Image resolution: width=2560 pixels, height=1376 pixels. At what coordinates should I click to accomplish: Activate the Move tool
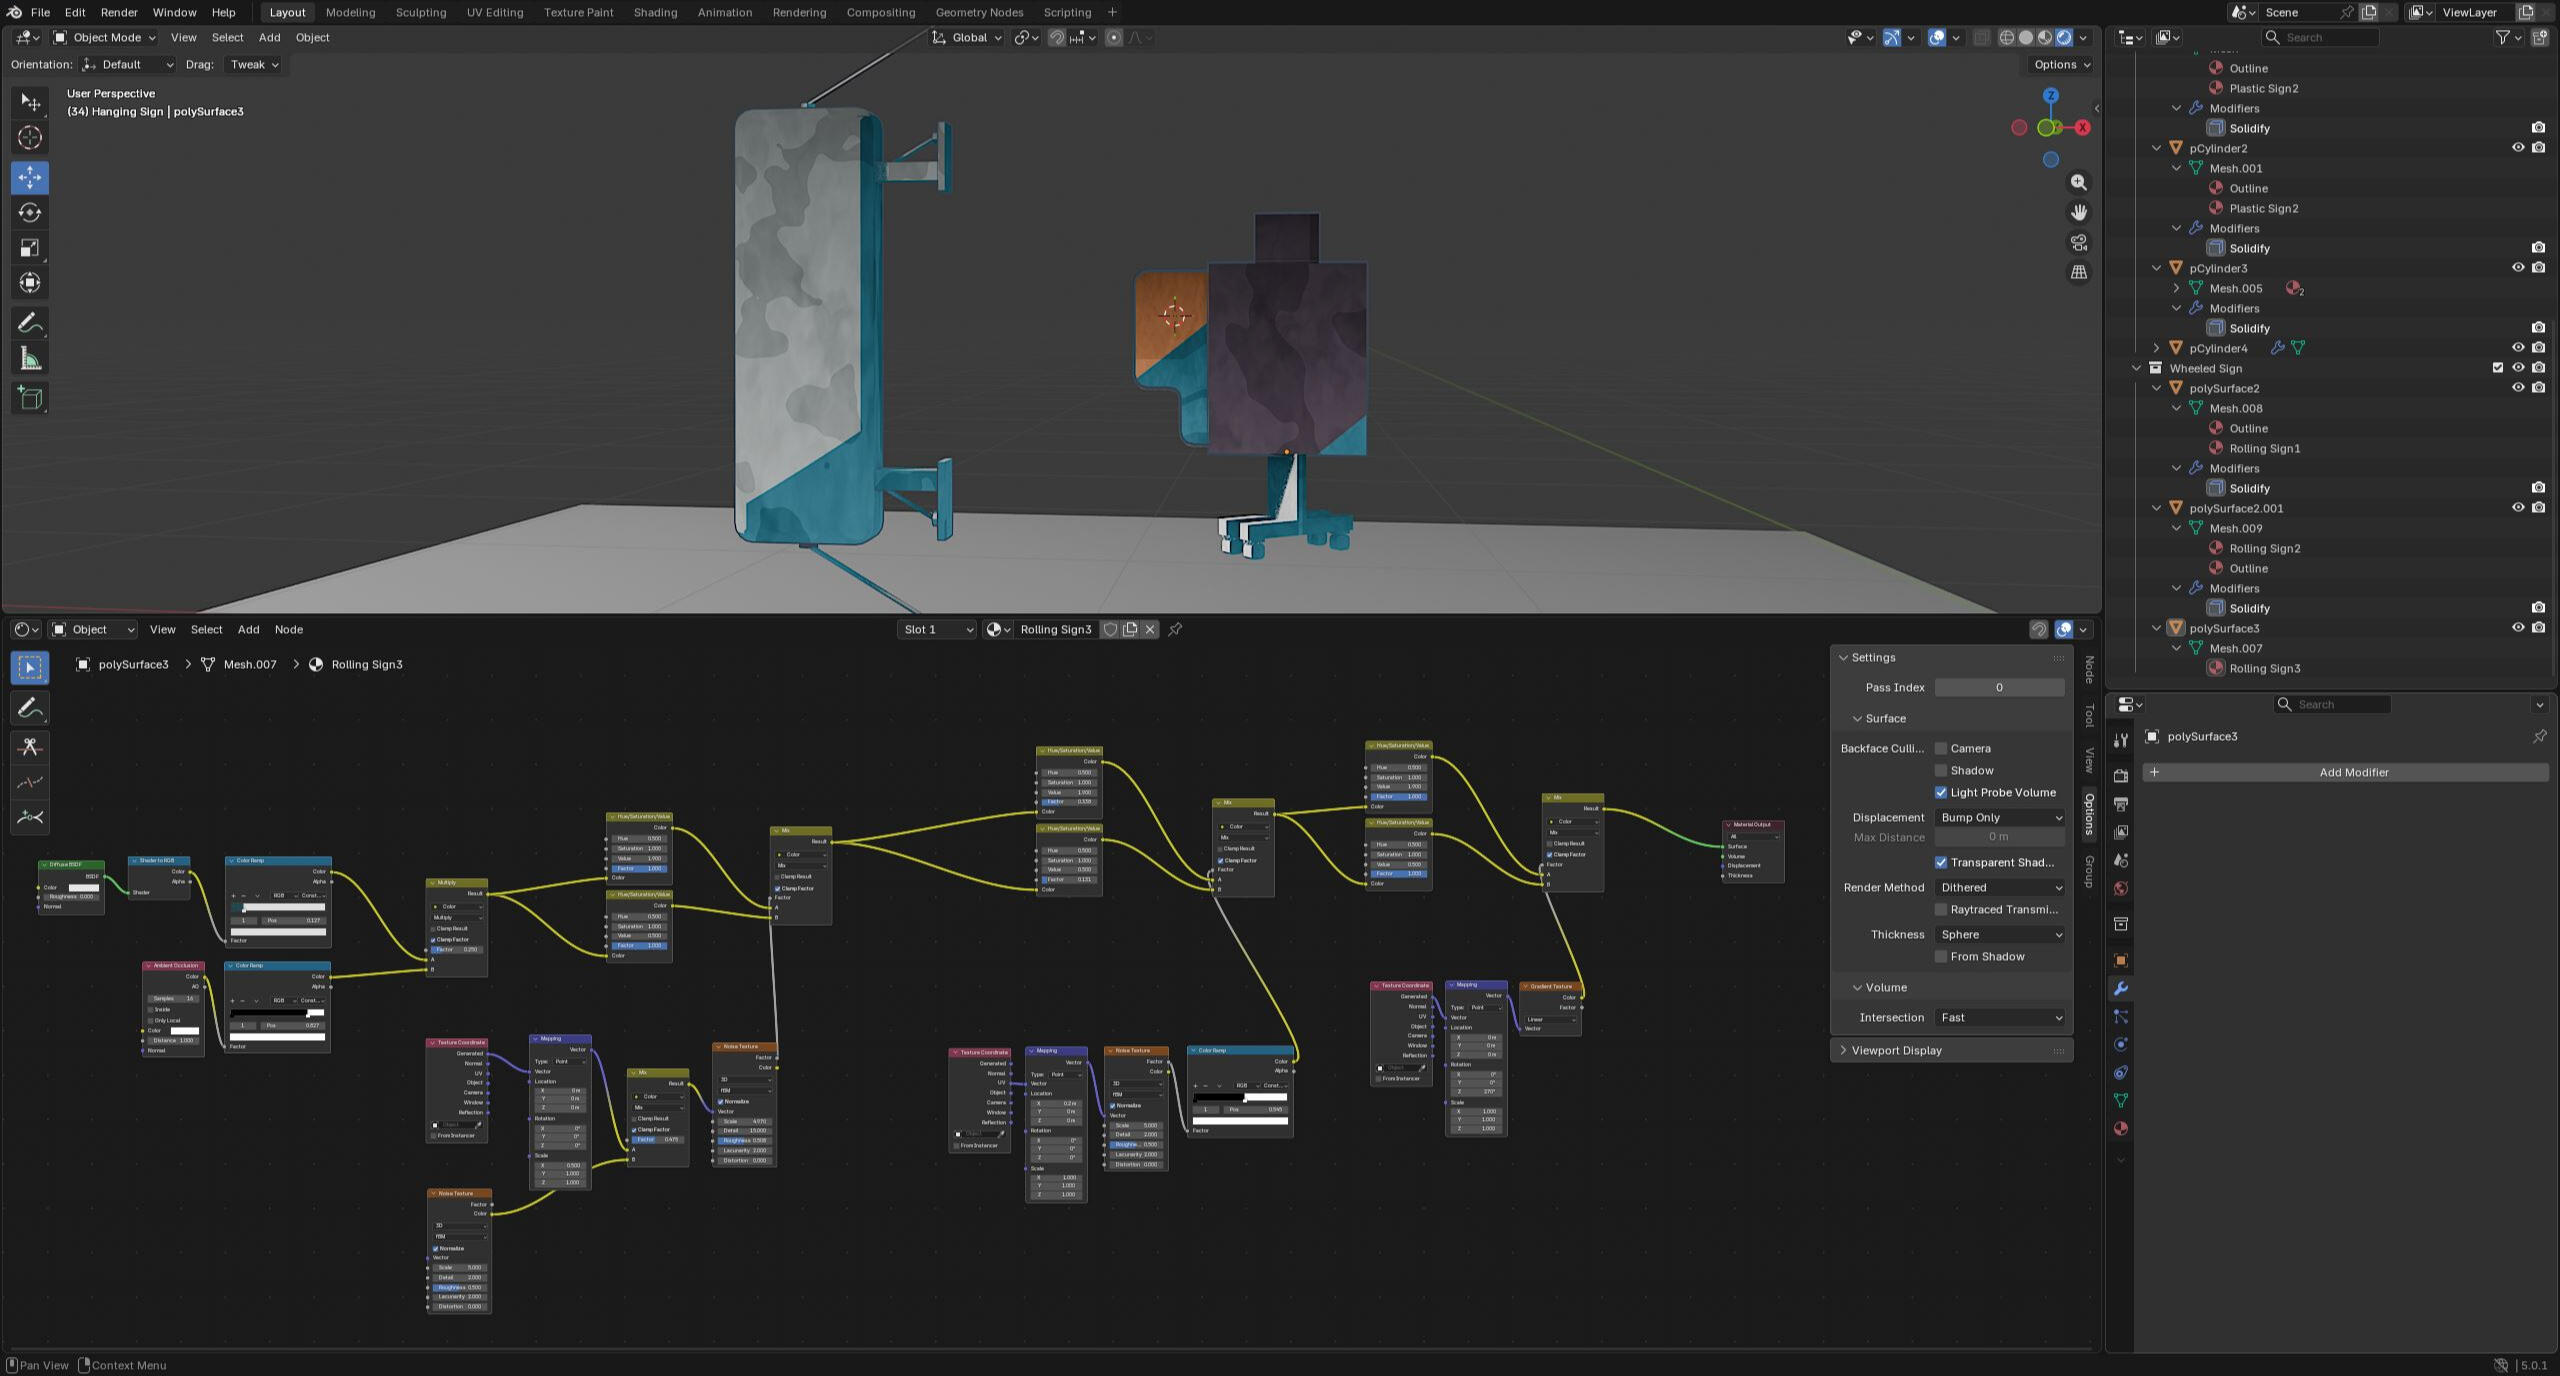[30, 178]
